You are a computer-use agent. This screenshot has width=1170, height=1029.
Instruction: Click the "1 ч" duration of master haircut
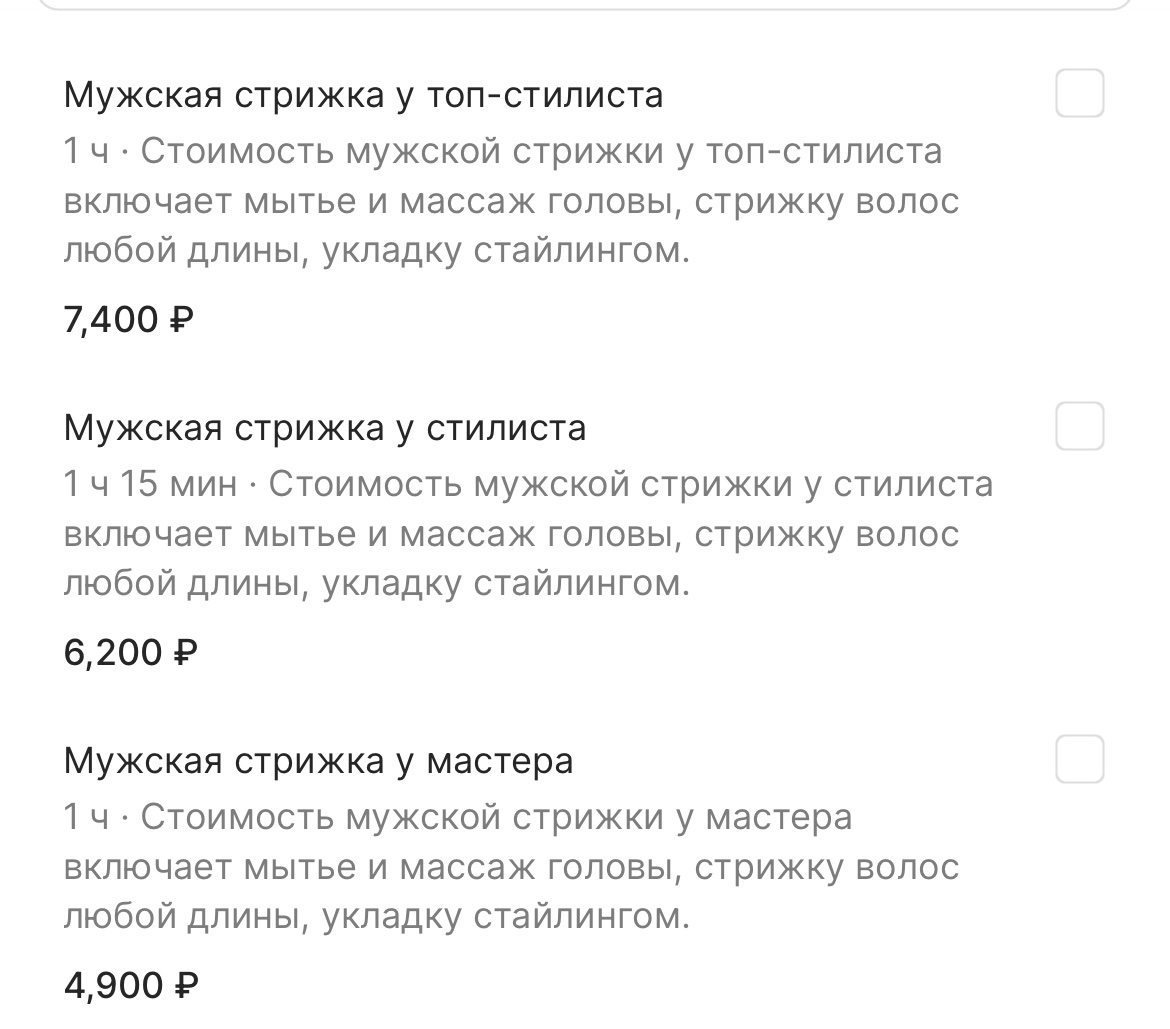(85, 818)
